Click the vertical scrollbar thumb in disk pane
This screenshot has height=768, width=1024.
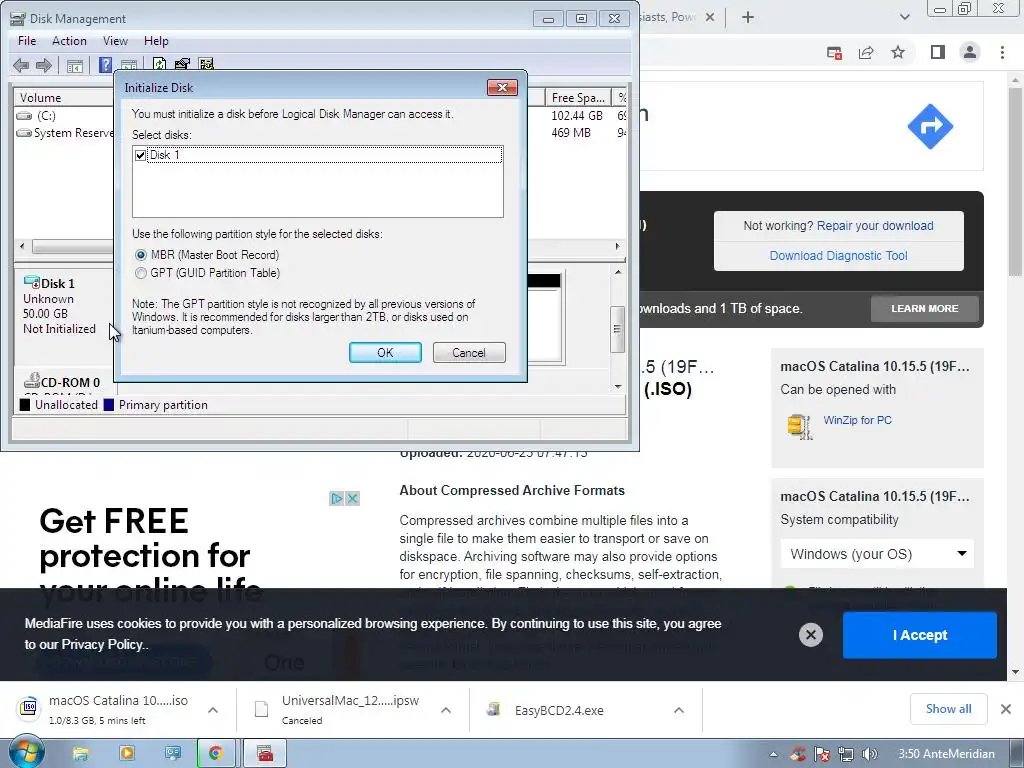coord(617,329)
